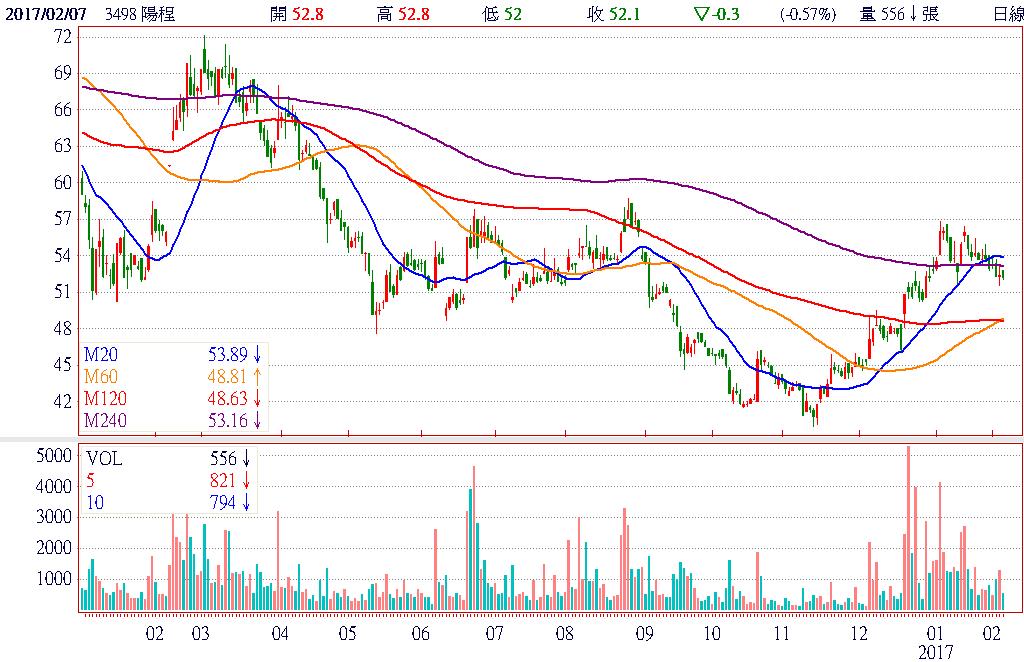1024x662 pixels.
Task: Click the down arrow next to VOL 556
Action: pyautogui.click(x=246, y=459)
